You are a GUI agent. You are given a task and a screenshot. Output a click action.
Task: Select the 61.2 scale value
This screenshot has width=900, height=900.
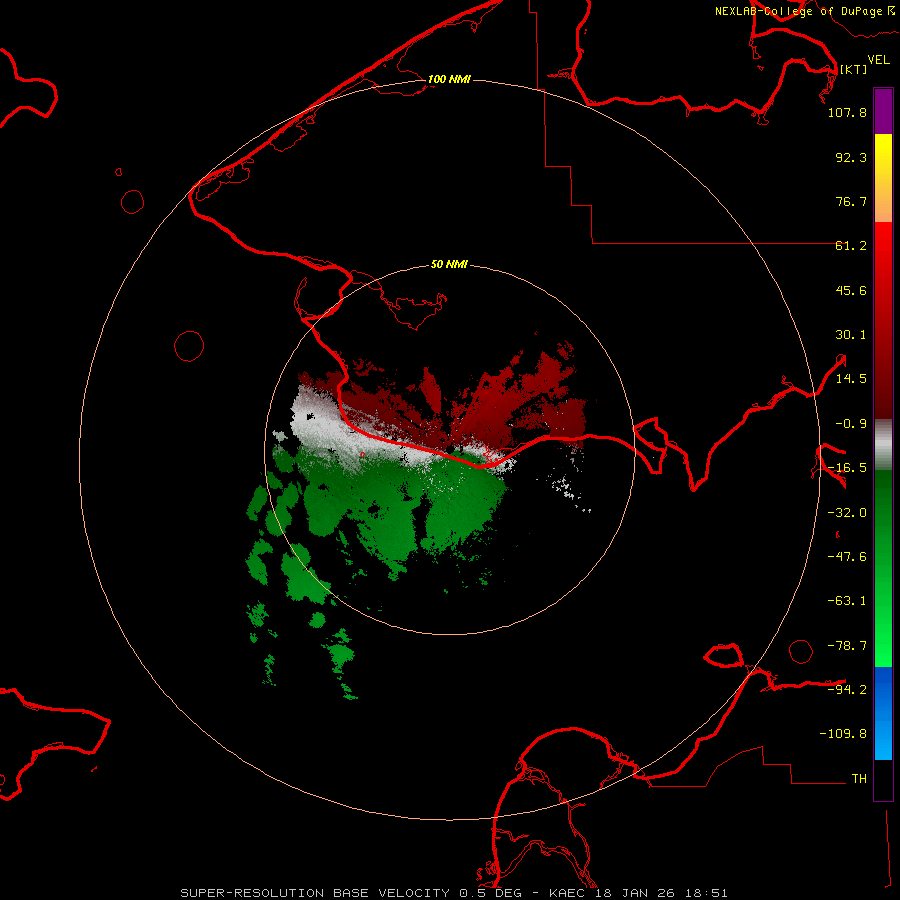pos(851,246)
